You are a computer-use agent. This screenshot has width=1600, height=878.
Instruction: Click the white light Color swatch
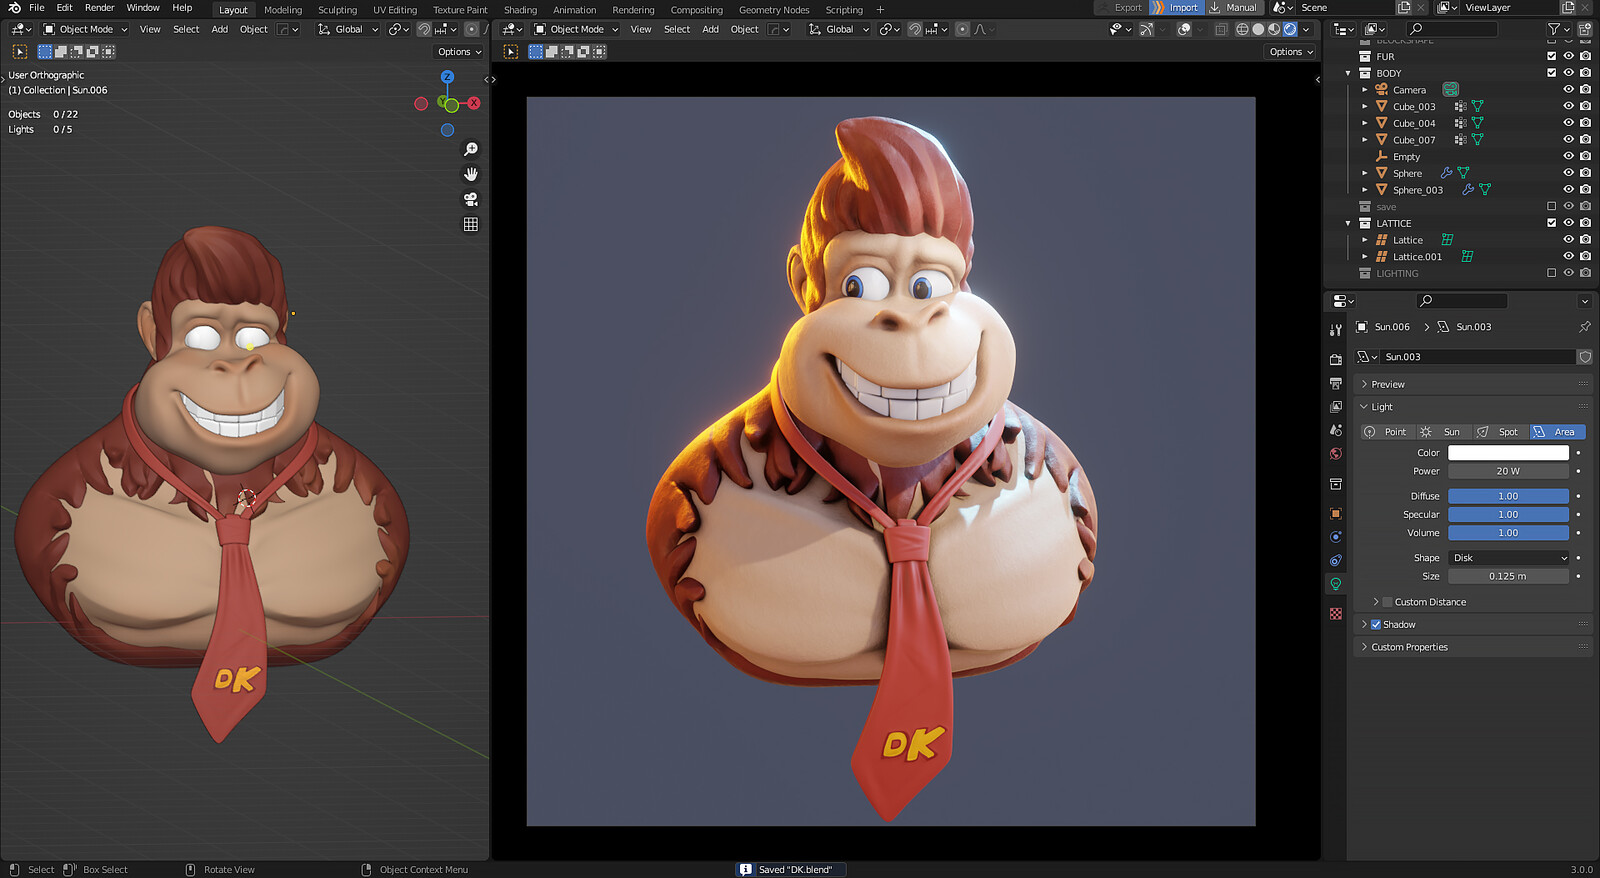[x=1509, y=453]
